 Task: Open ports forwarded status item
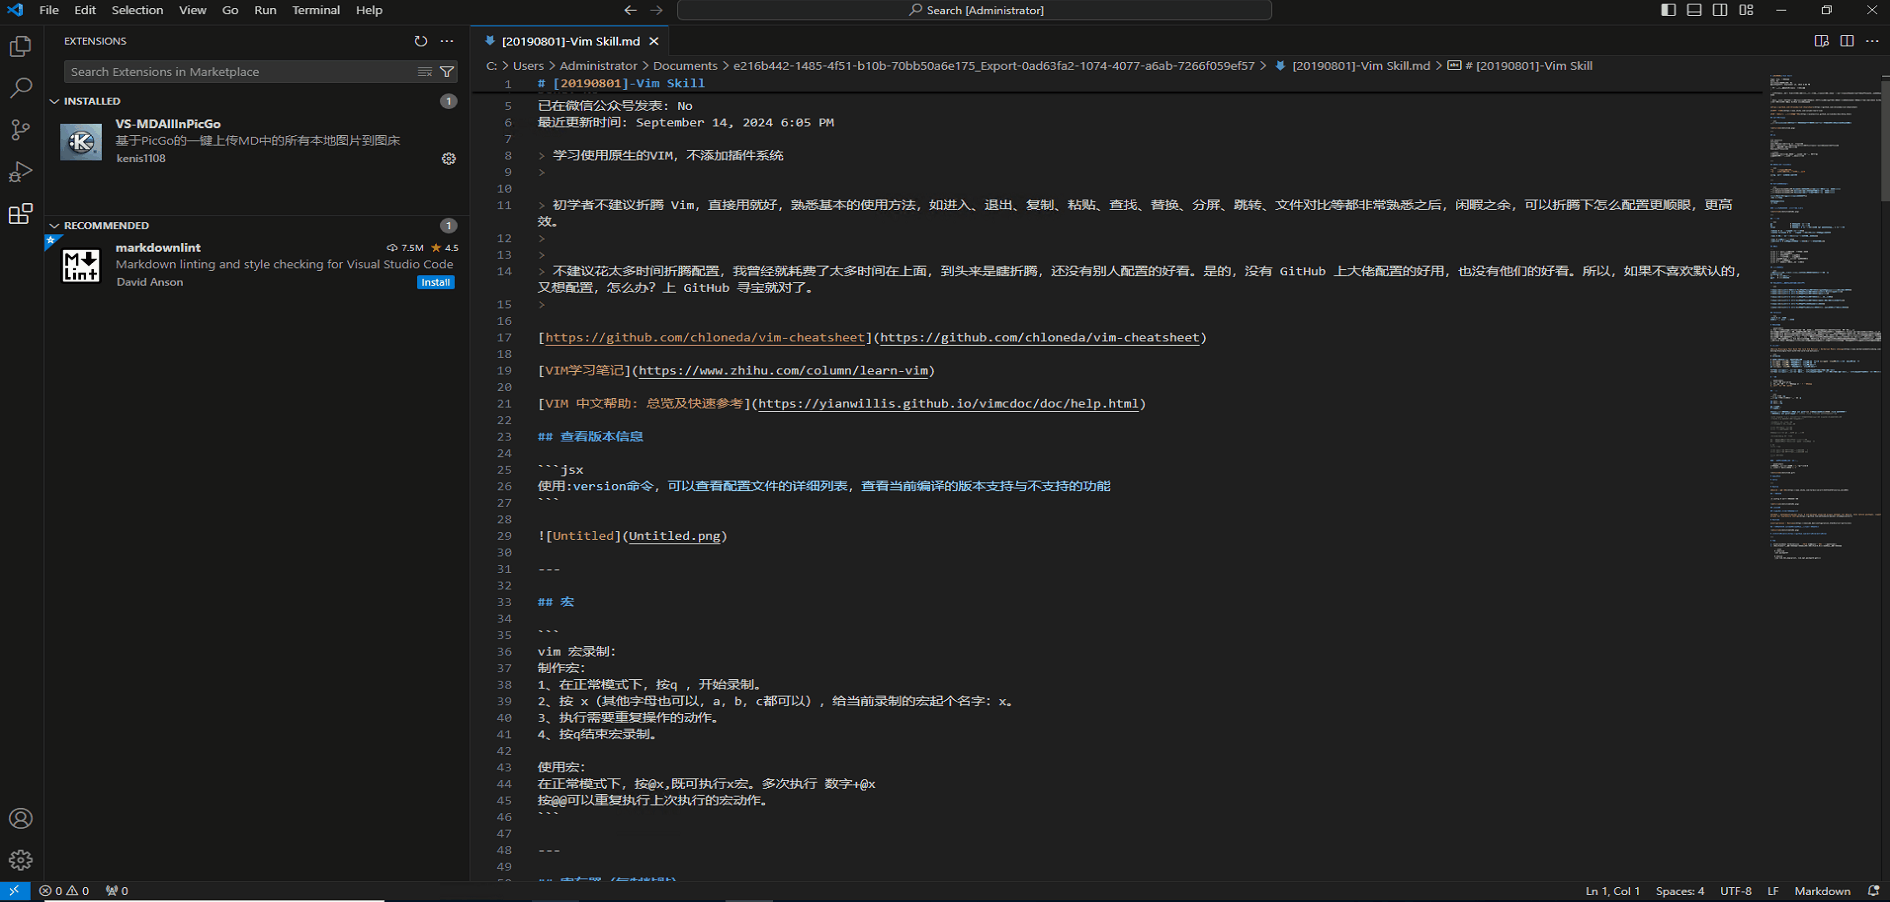(117, 890)
